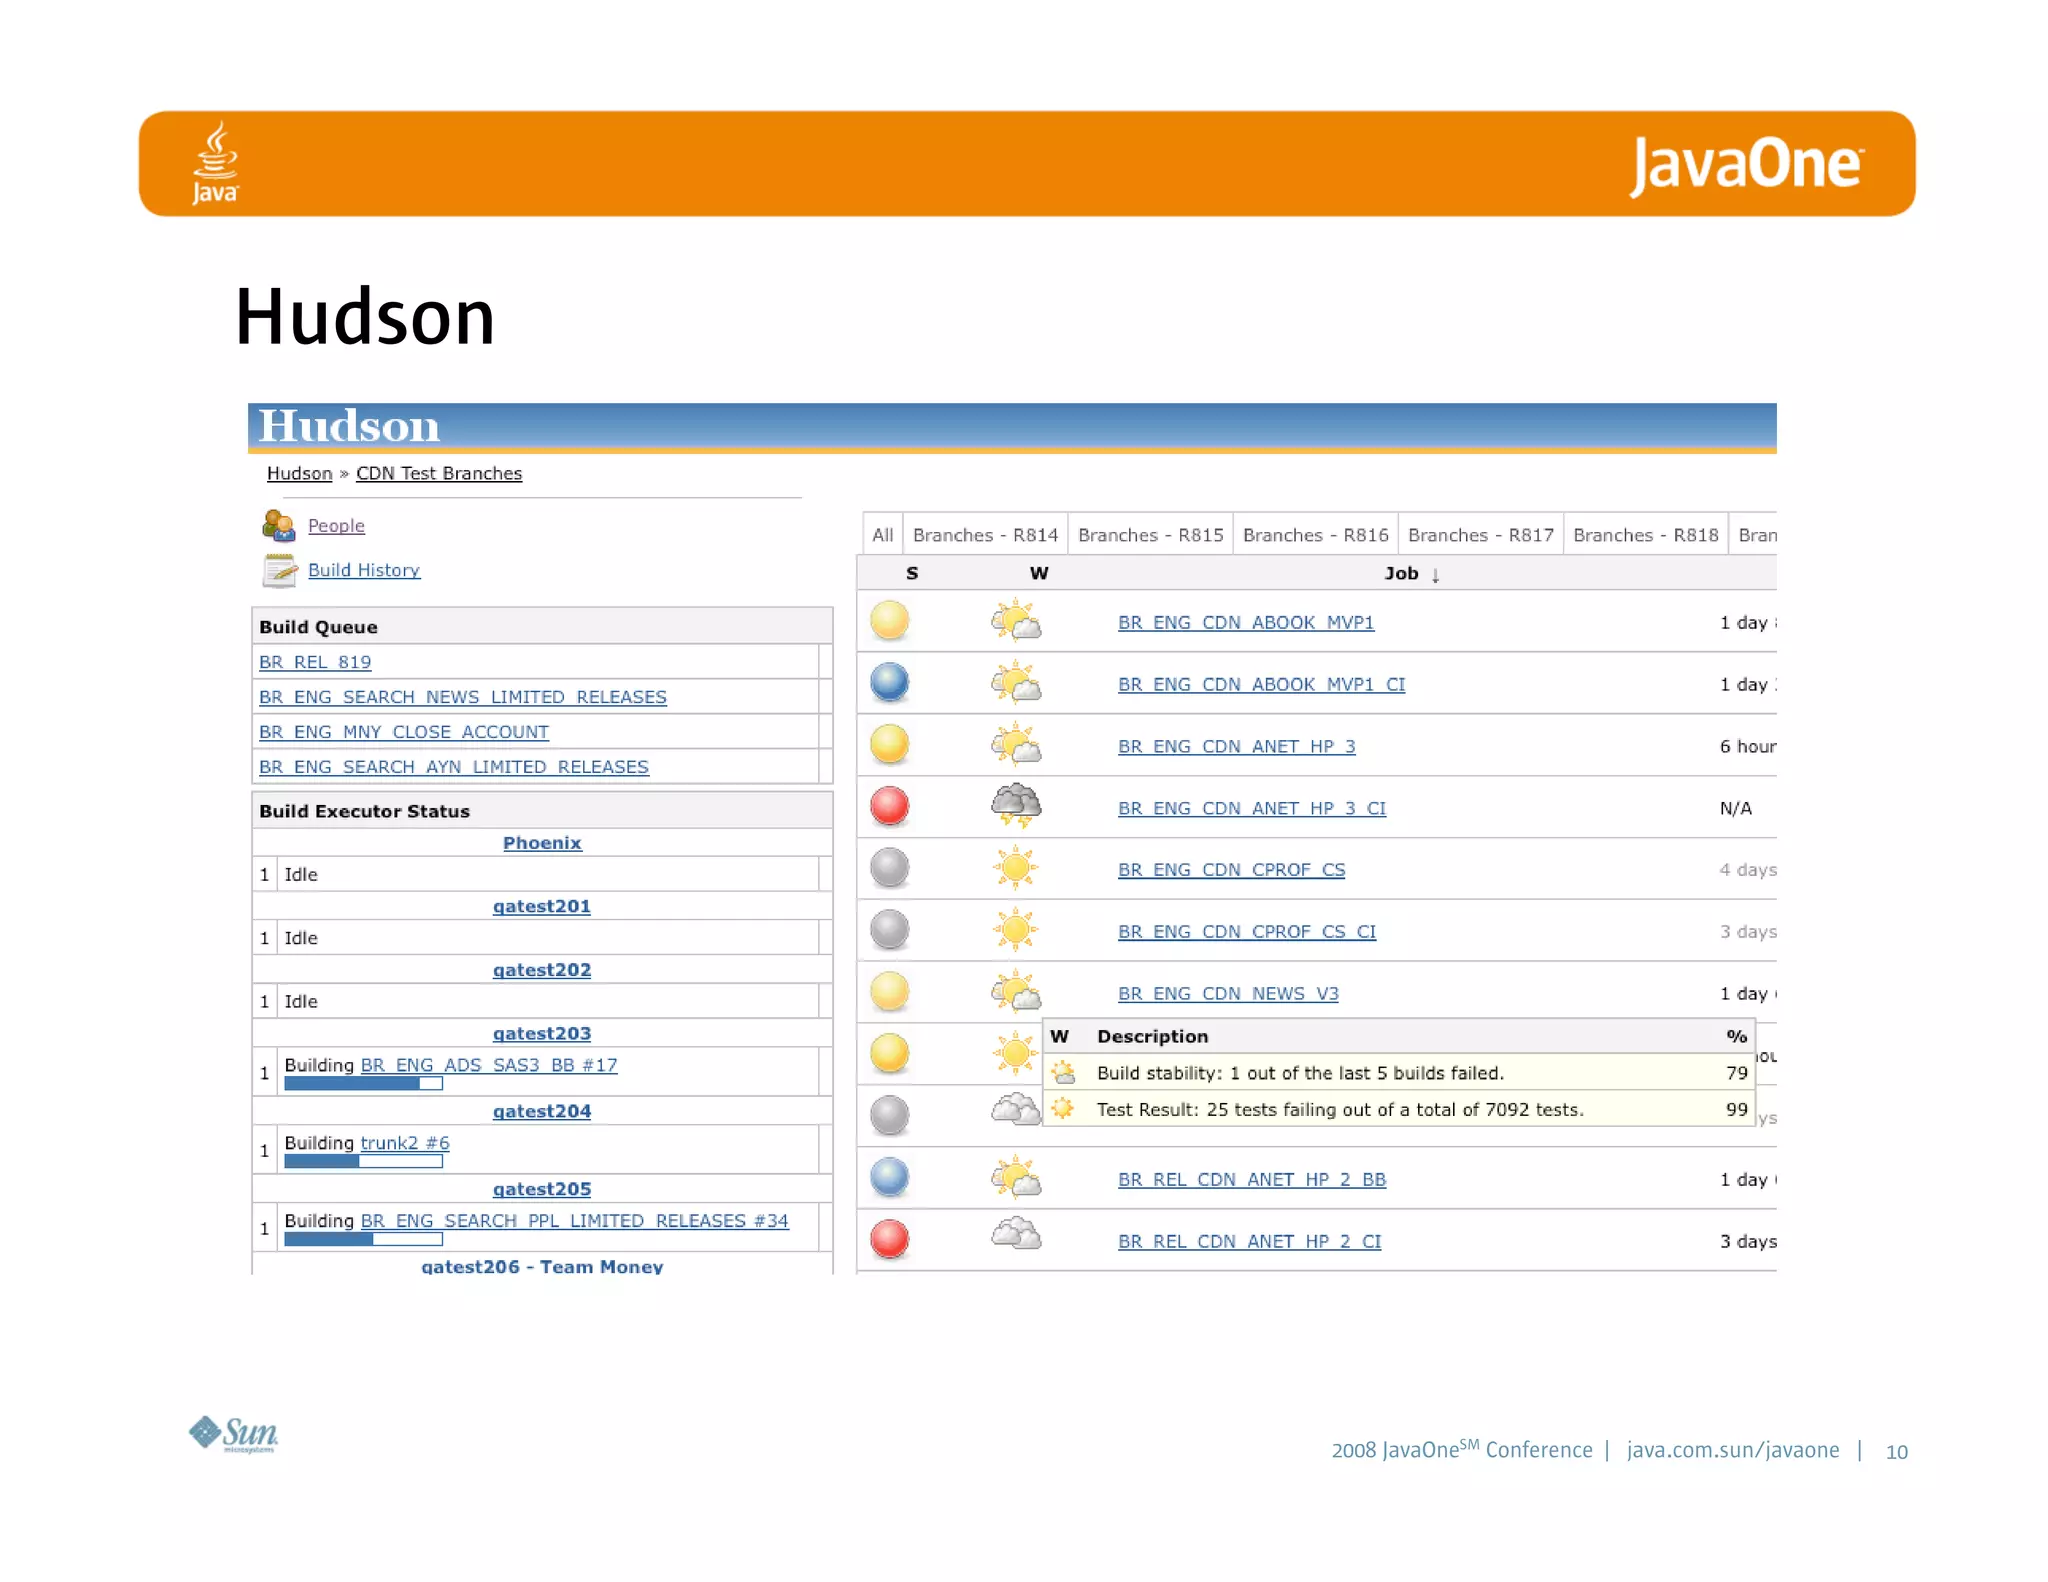Switch to Branches - R816 tab
Screen dimensions: 2048x1582
(1315, 535)
